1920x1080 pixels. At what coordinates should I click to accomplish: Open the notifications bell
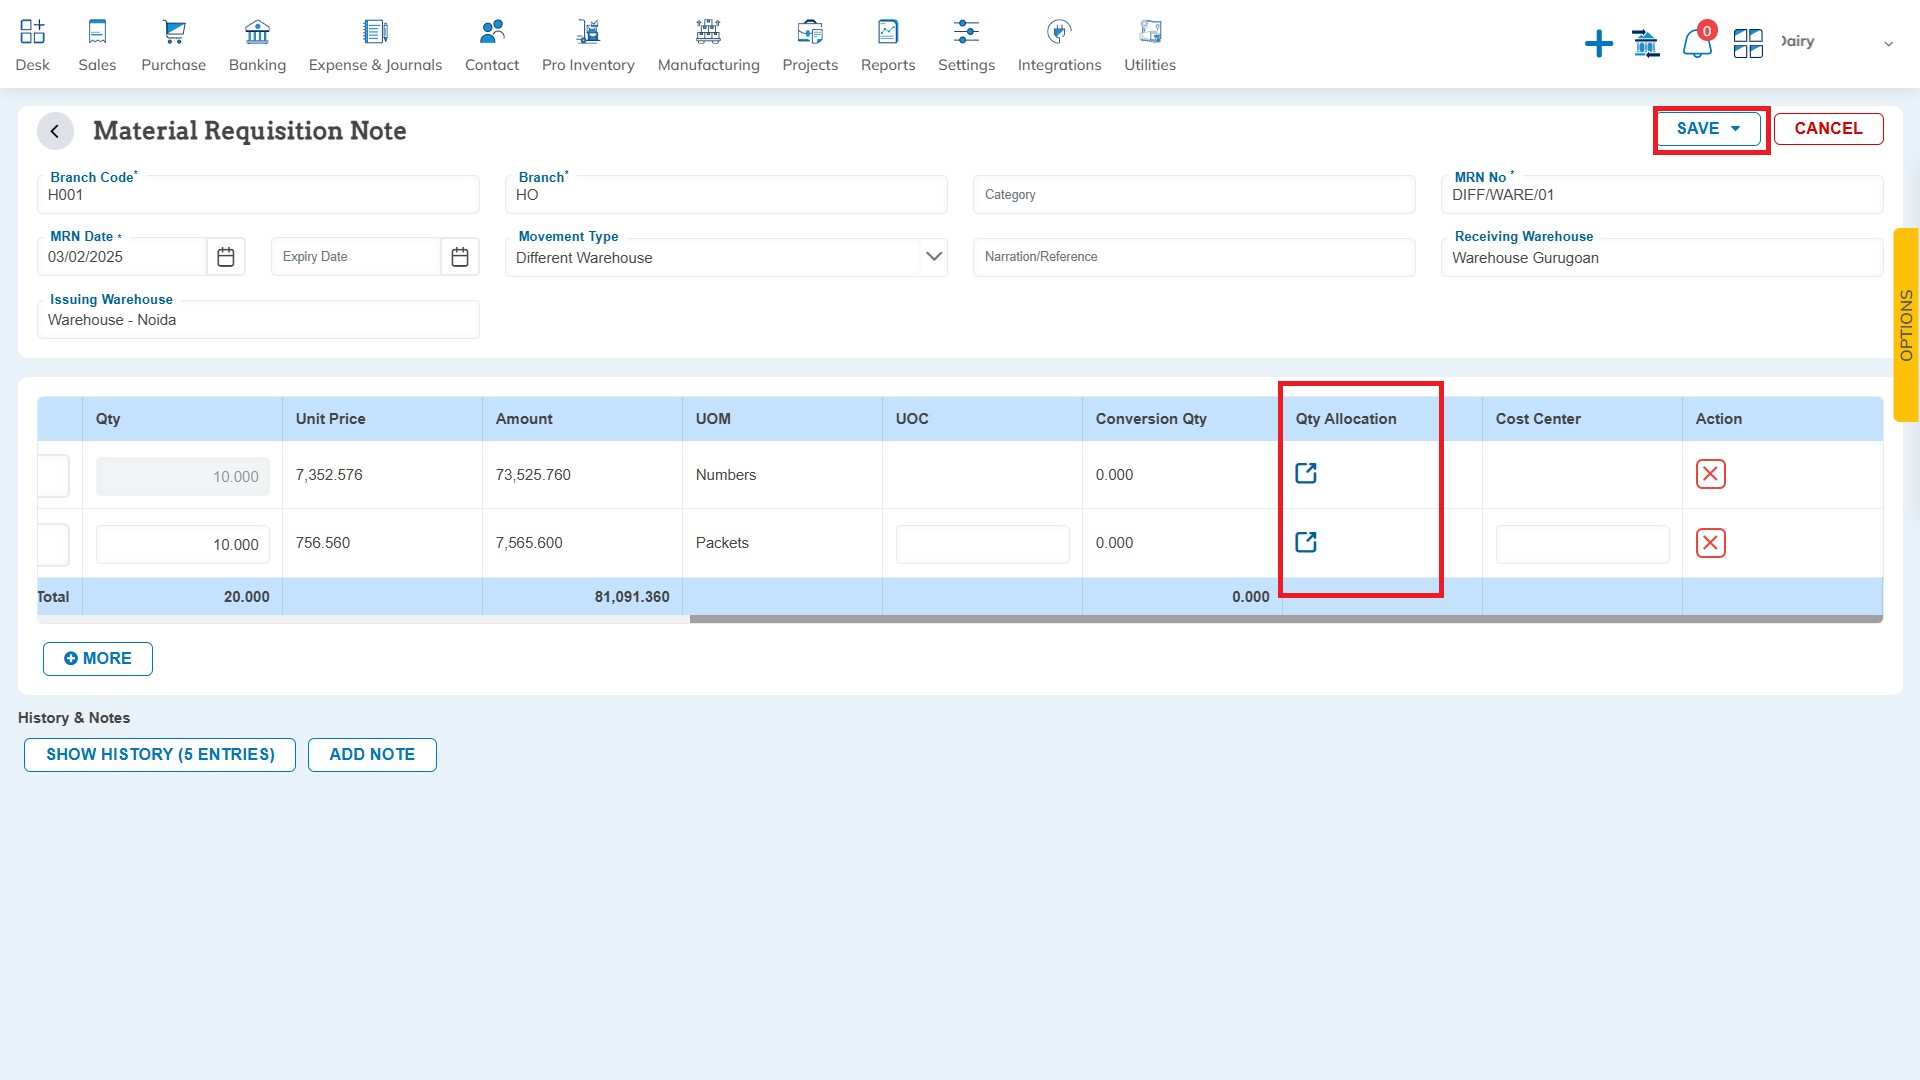[1697, 43]
